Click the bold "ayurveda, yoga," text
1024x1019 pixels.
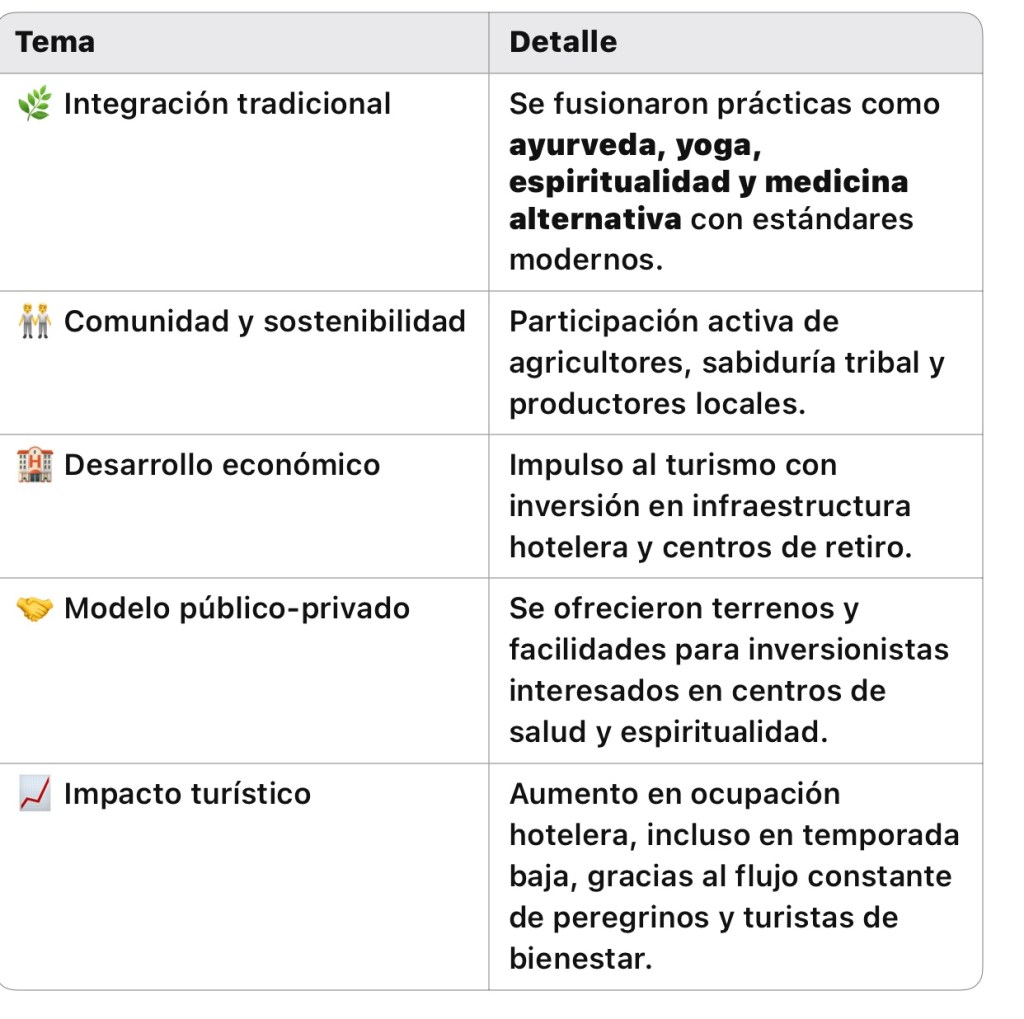[x=635, y=145]
